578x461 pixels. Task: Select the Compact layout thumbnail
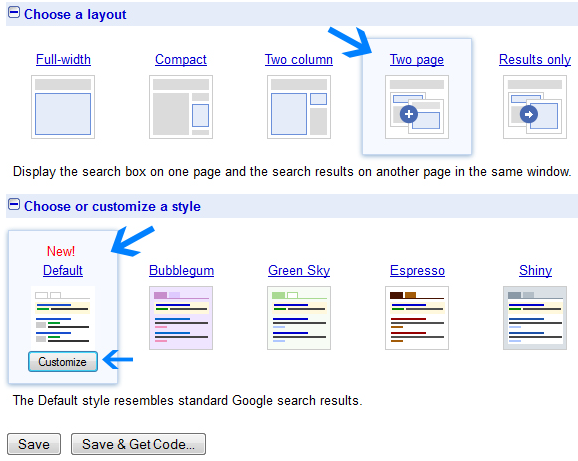pos(181,107)
